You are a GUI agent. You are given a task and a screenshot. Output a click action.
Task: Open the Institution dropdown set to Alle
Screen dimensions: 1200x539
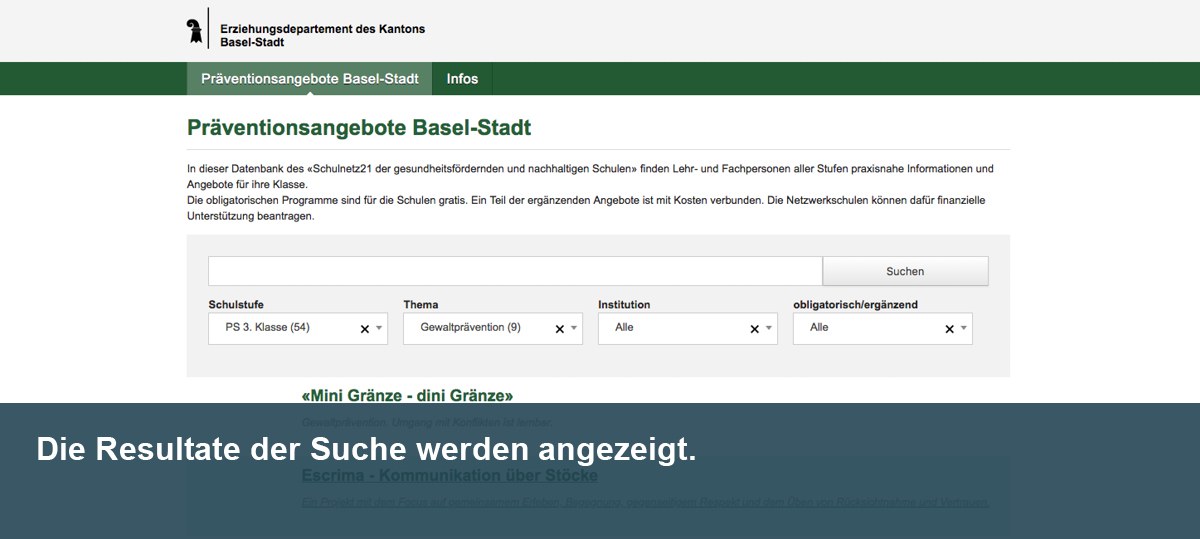(670, 328)
